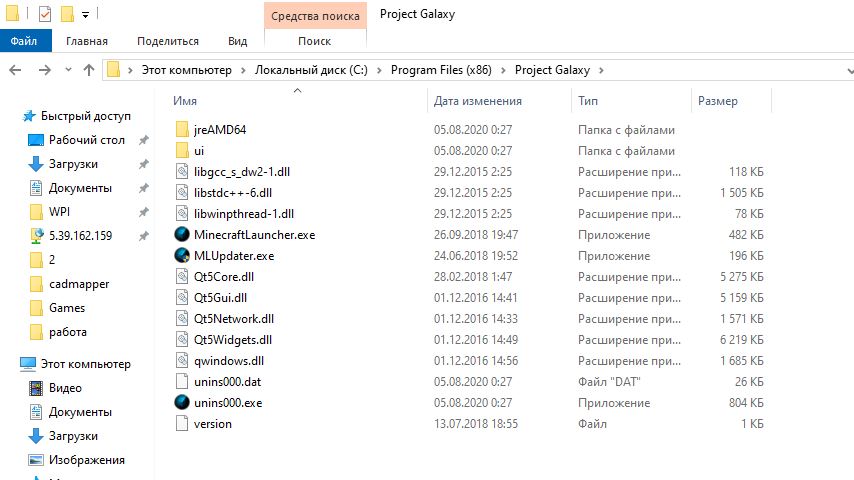The height and width of the screenshot is (480, 854).
Task: Switch to the Поиск ribbon tab
Action: click(315, 41)
